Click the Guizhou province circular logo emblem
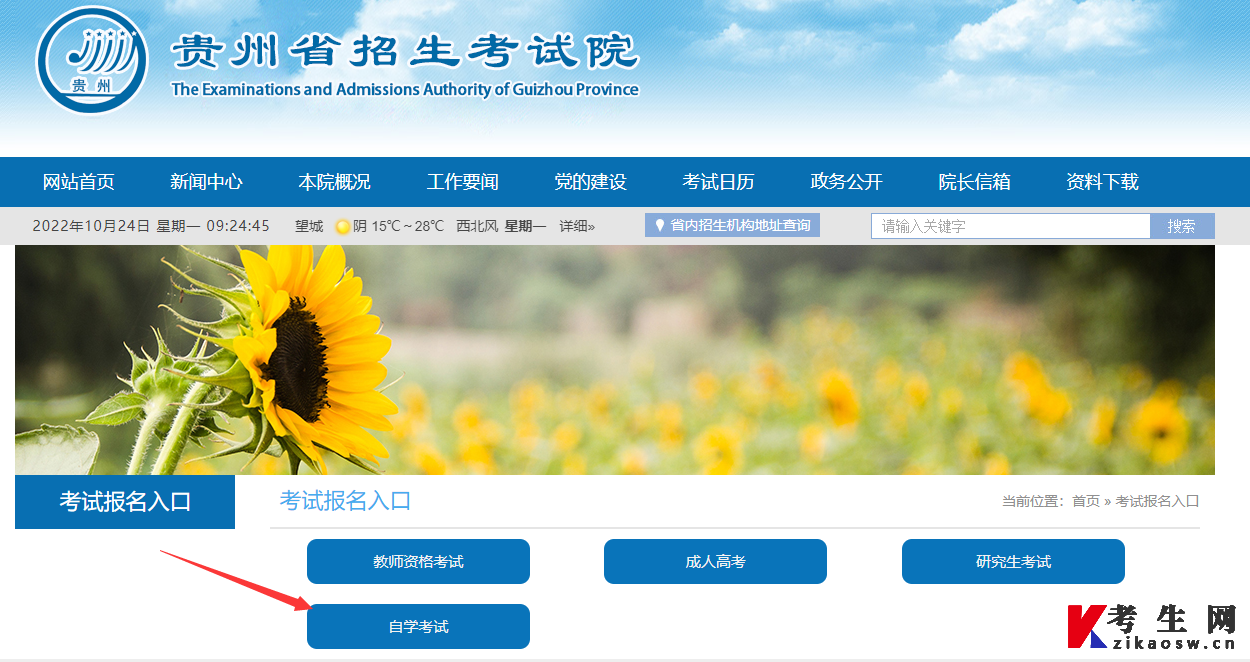Viewport: 1250px width, 662px height. [x=90, y=60]
